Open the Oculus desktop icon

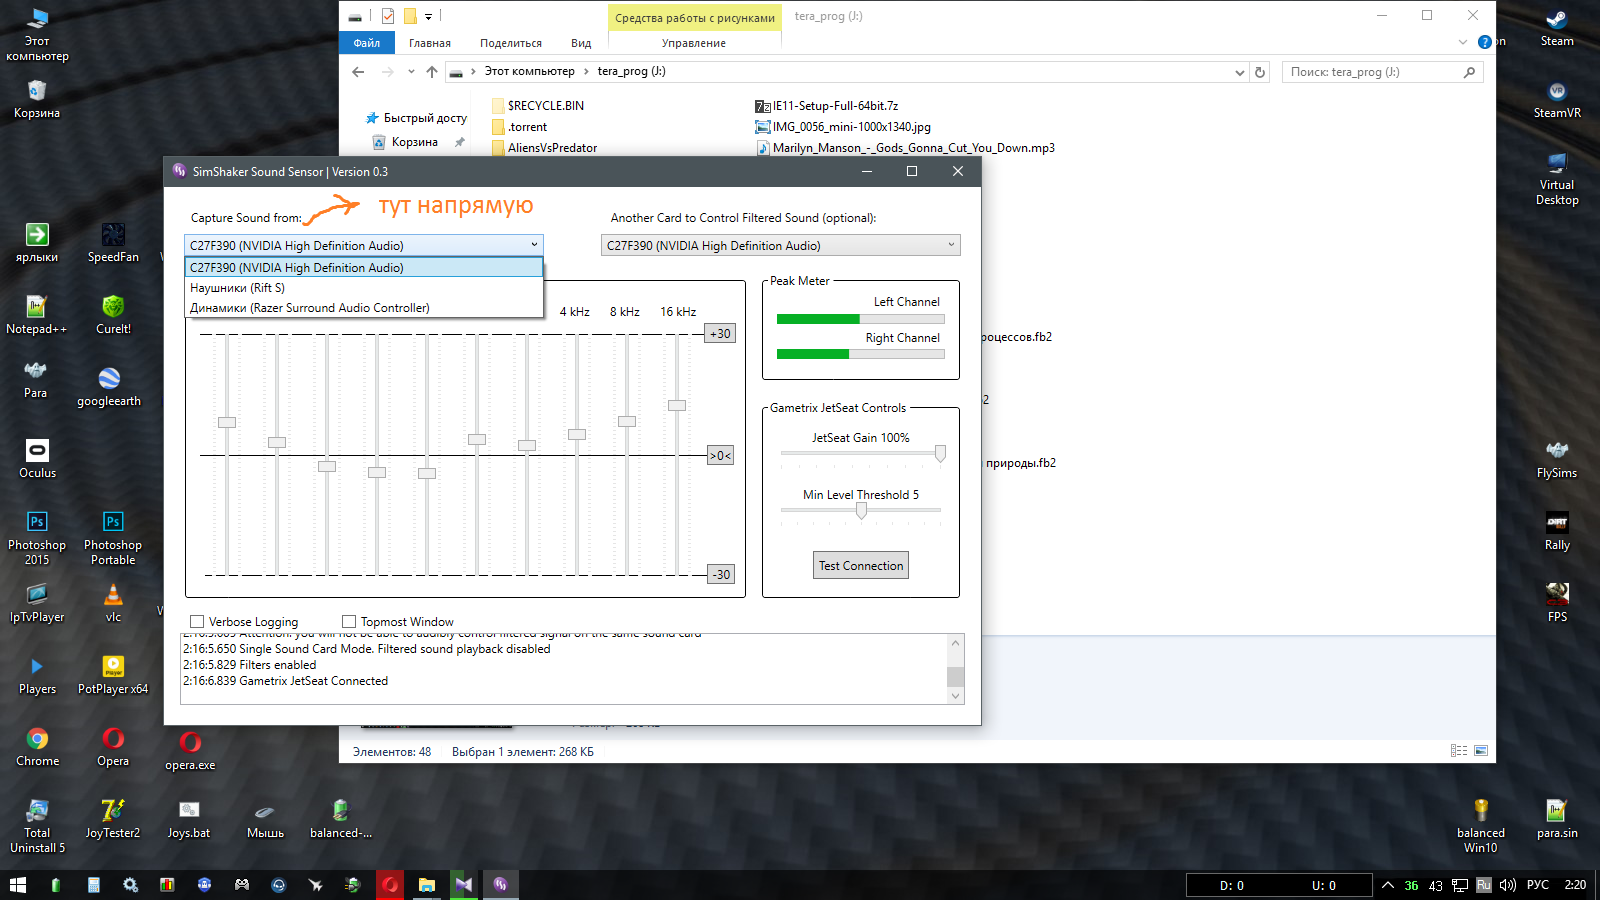[x=37, y=459]
